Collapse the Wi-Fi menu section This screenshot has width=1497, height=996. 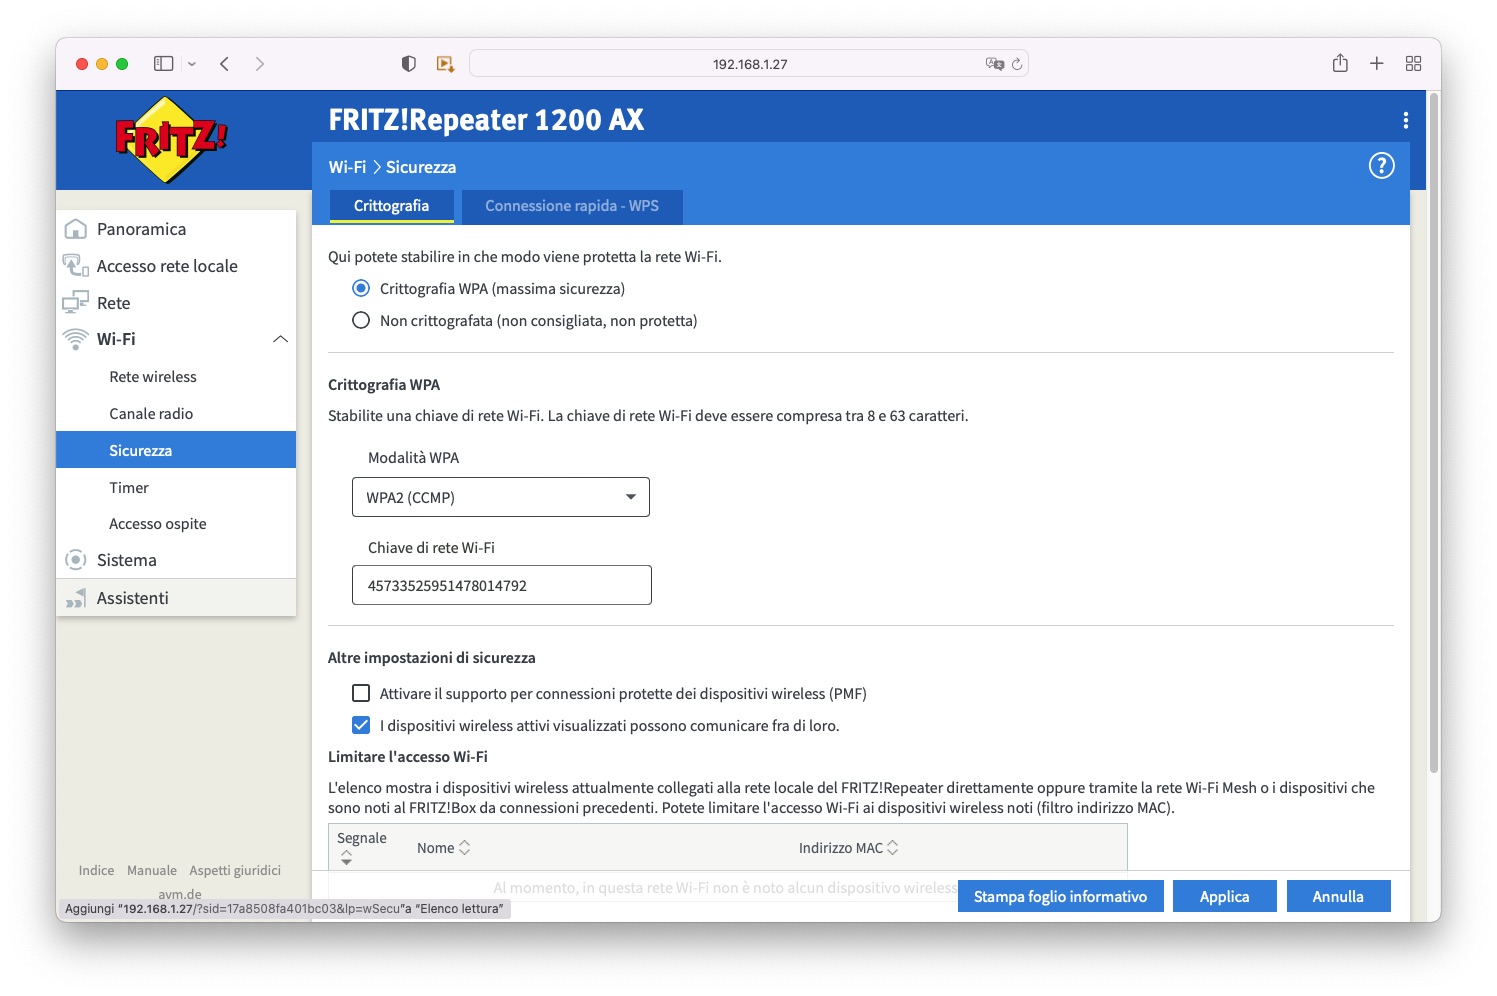pyautogui.click(x=281, y=339)
